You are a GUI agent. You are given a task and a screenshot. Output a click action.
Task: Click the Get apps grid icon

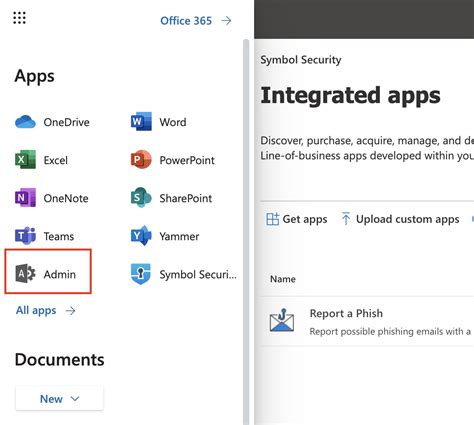click(272, 219)
